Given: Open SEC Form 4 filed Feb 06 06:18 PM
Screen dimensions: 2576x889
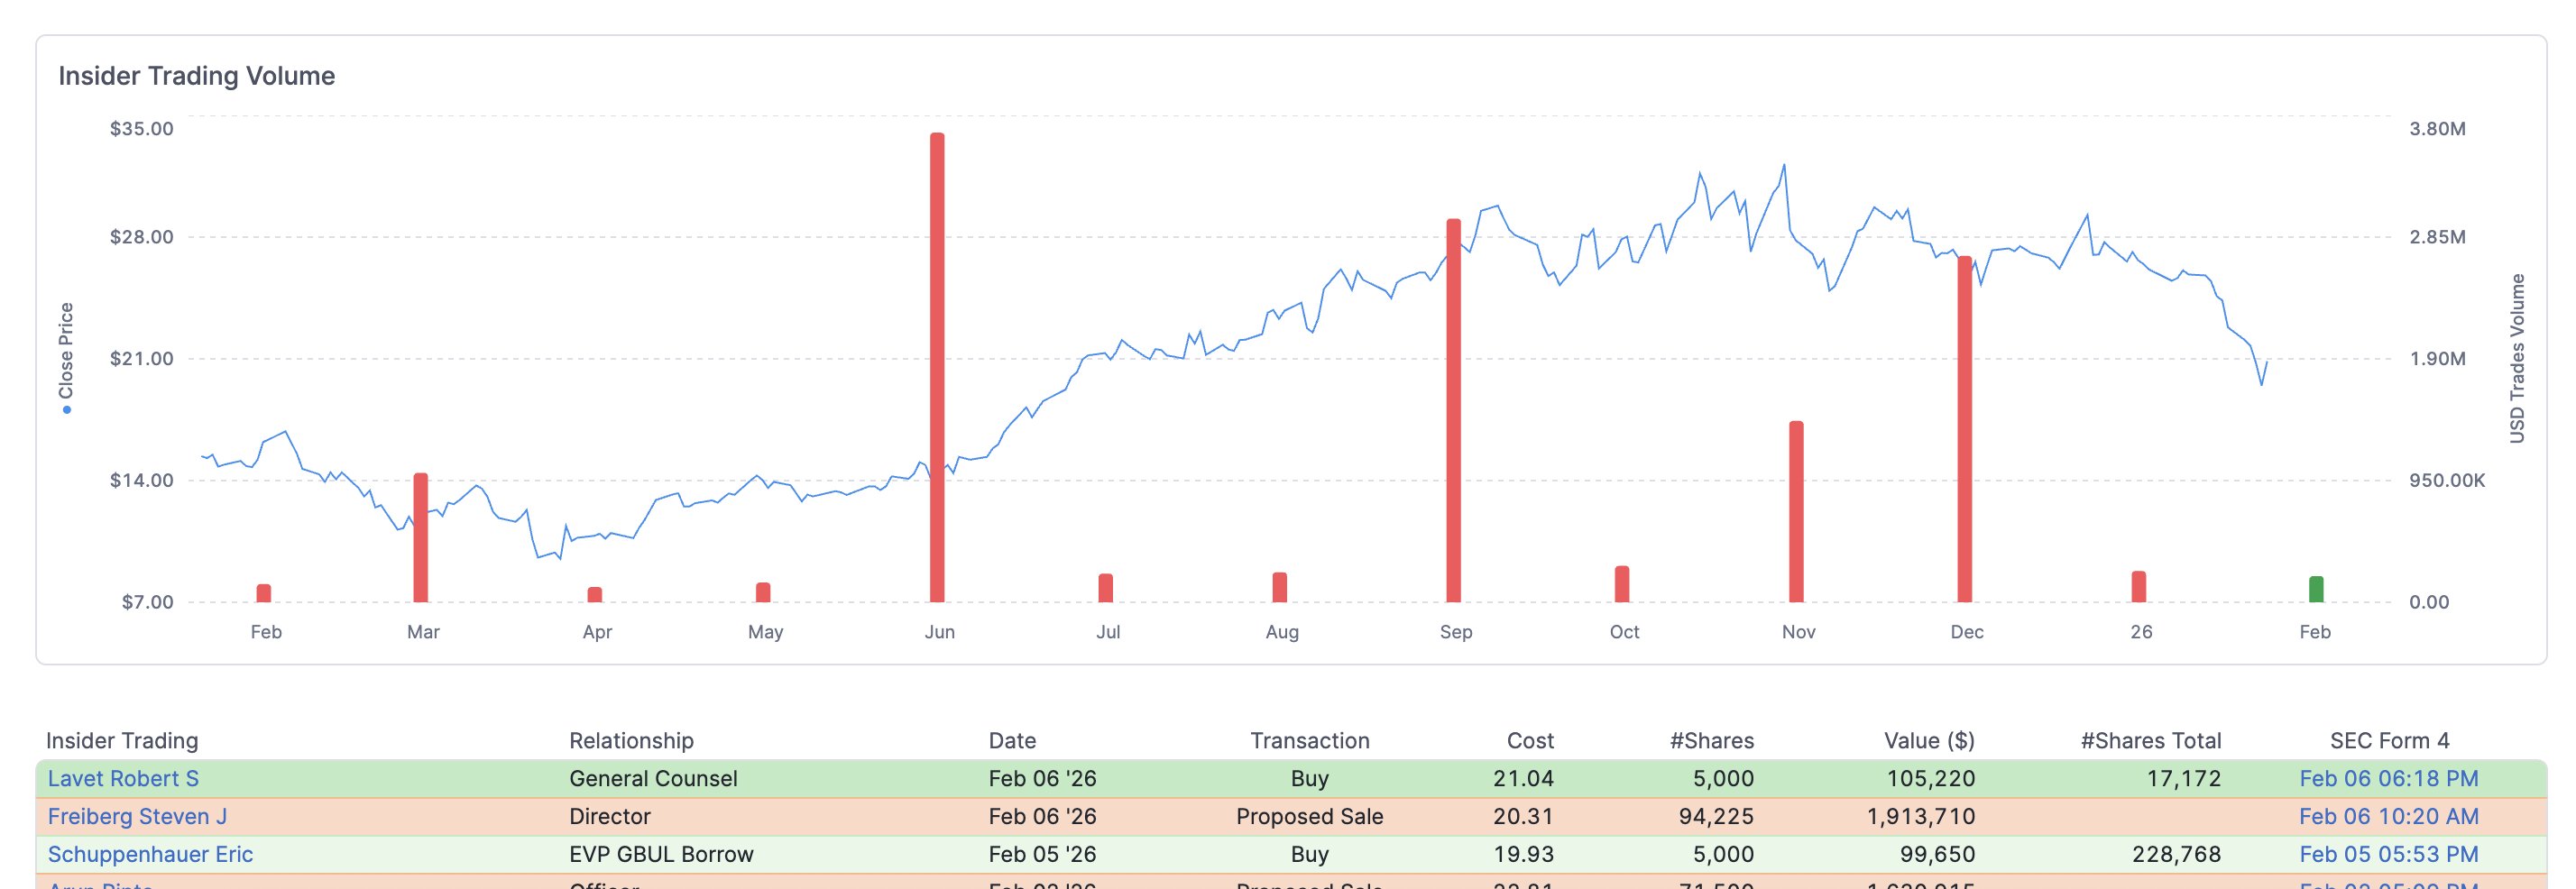Looking at the screenshot, I should click(2388, 778).
